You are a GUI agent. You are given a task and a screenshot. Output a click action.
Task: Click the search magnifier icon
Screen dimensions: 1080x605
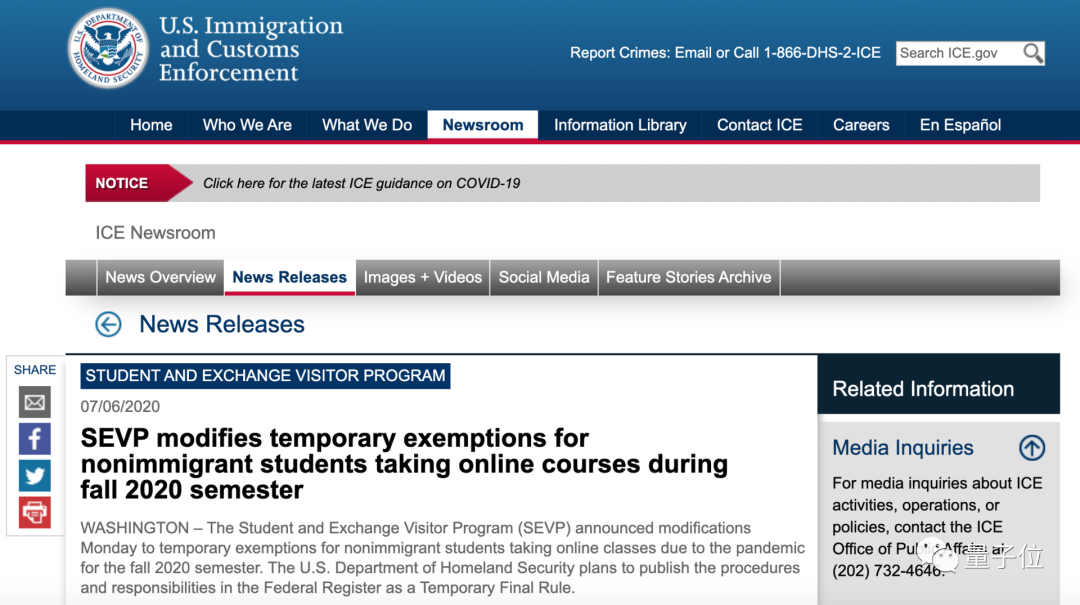pyautogui.click(x=1032, y=53)
